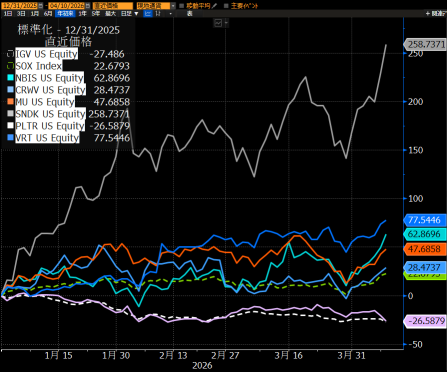Click SNDK US Equity gray swatch

11,114
